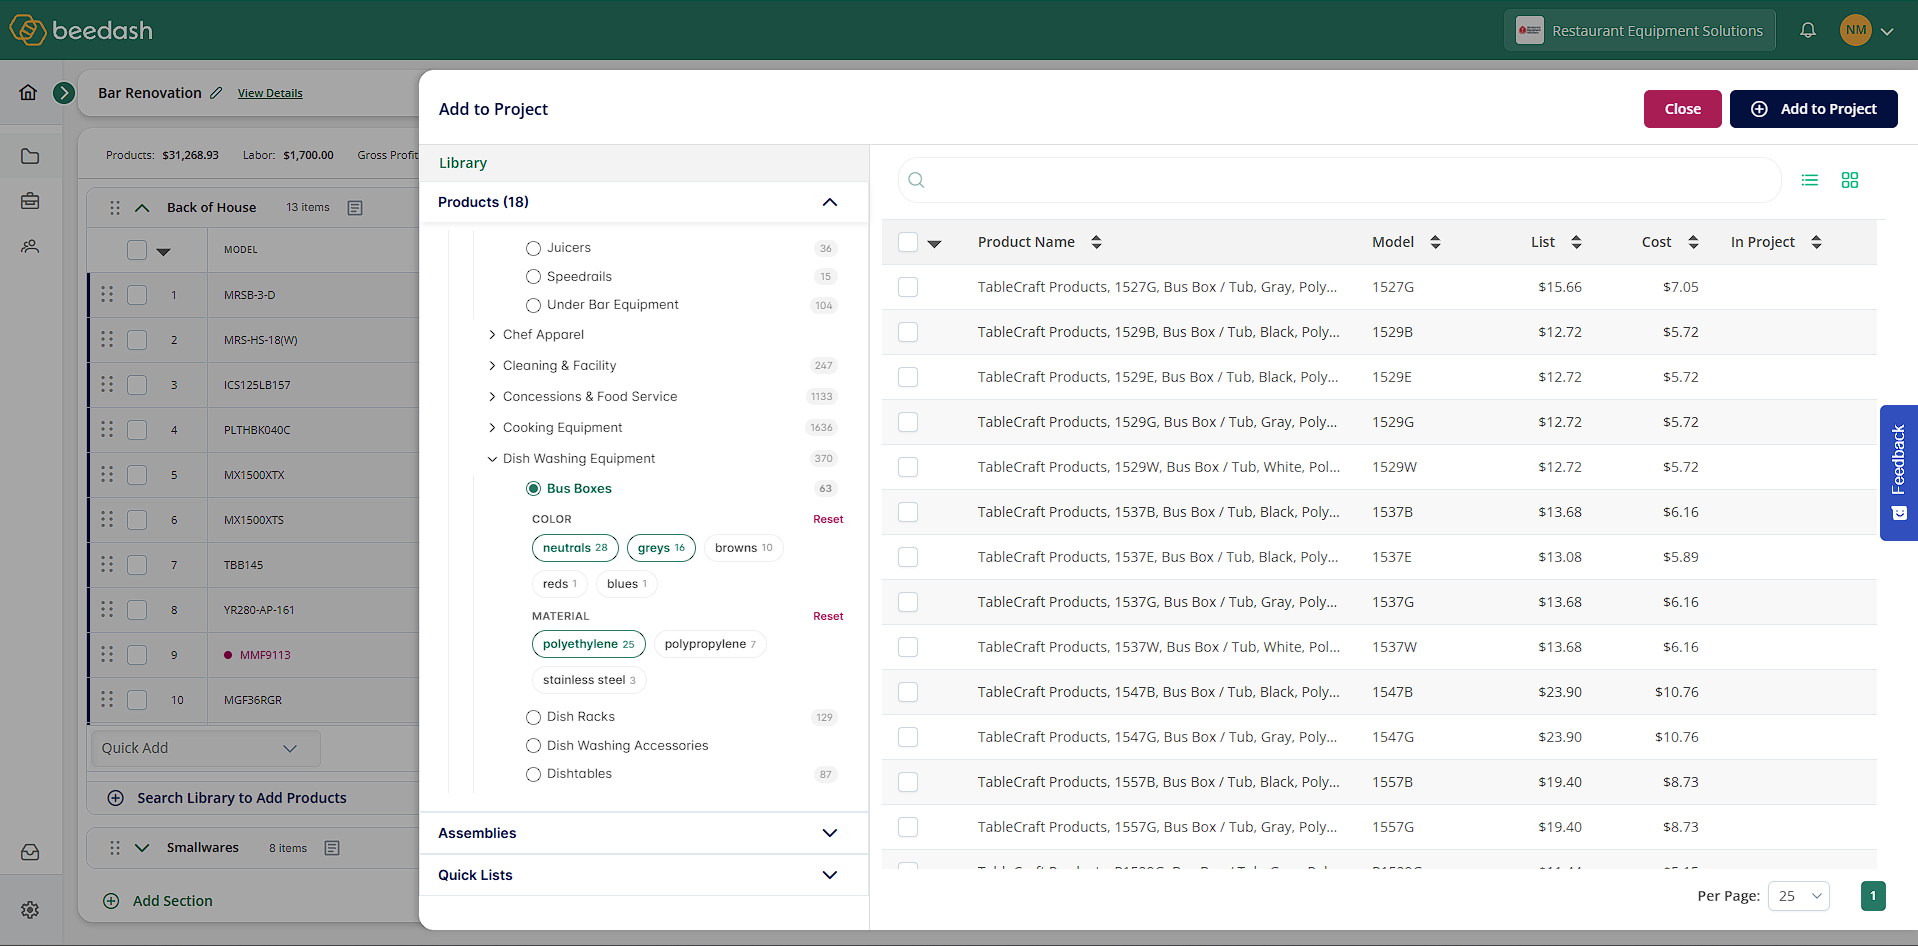Tick select-all checkbox in product table header
Image resolution: width=1918 pixels, height=946 pixels.
point(908,242)
